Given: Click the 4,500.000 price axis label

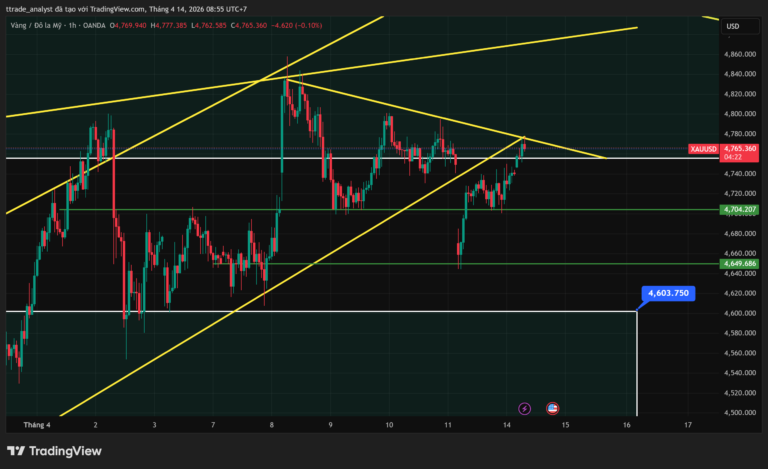Looking at the screenshot, I should click(x=740, y=413).
